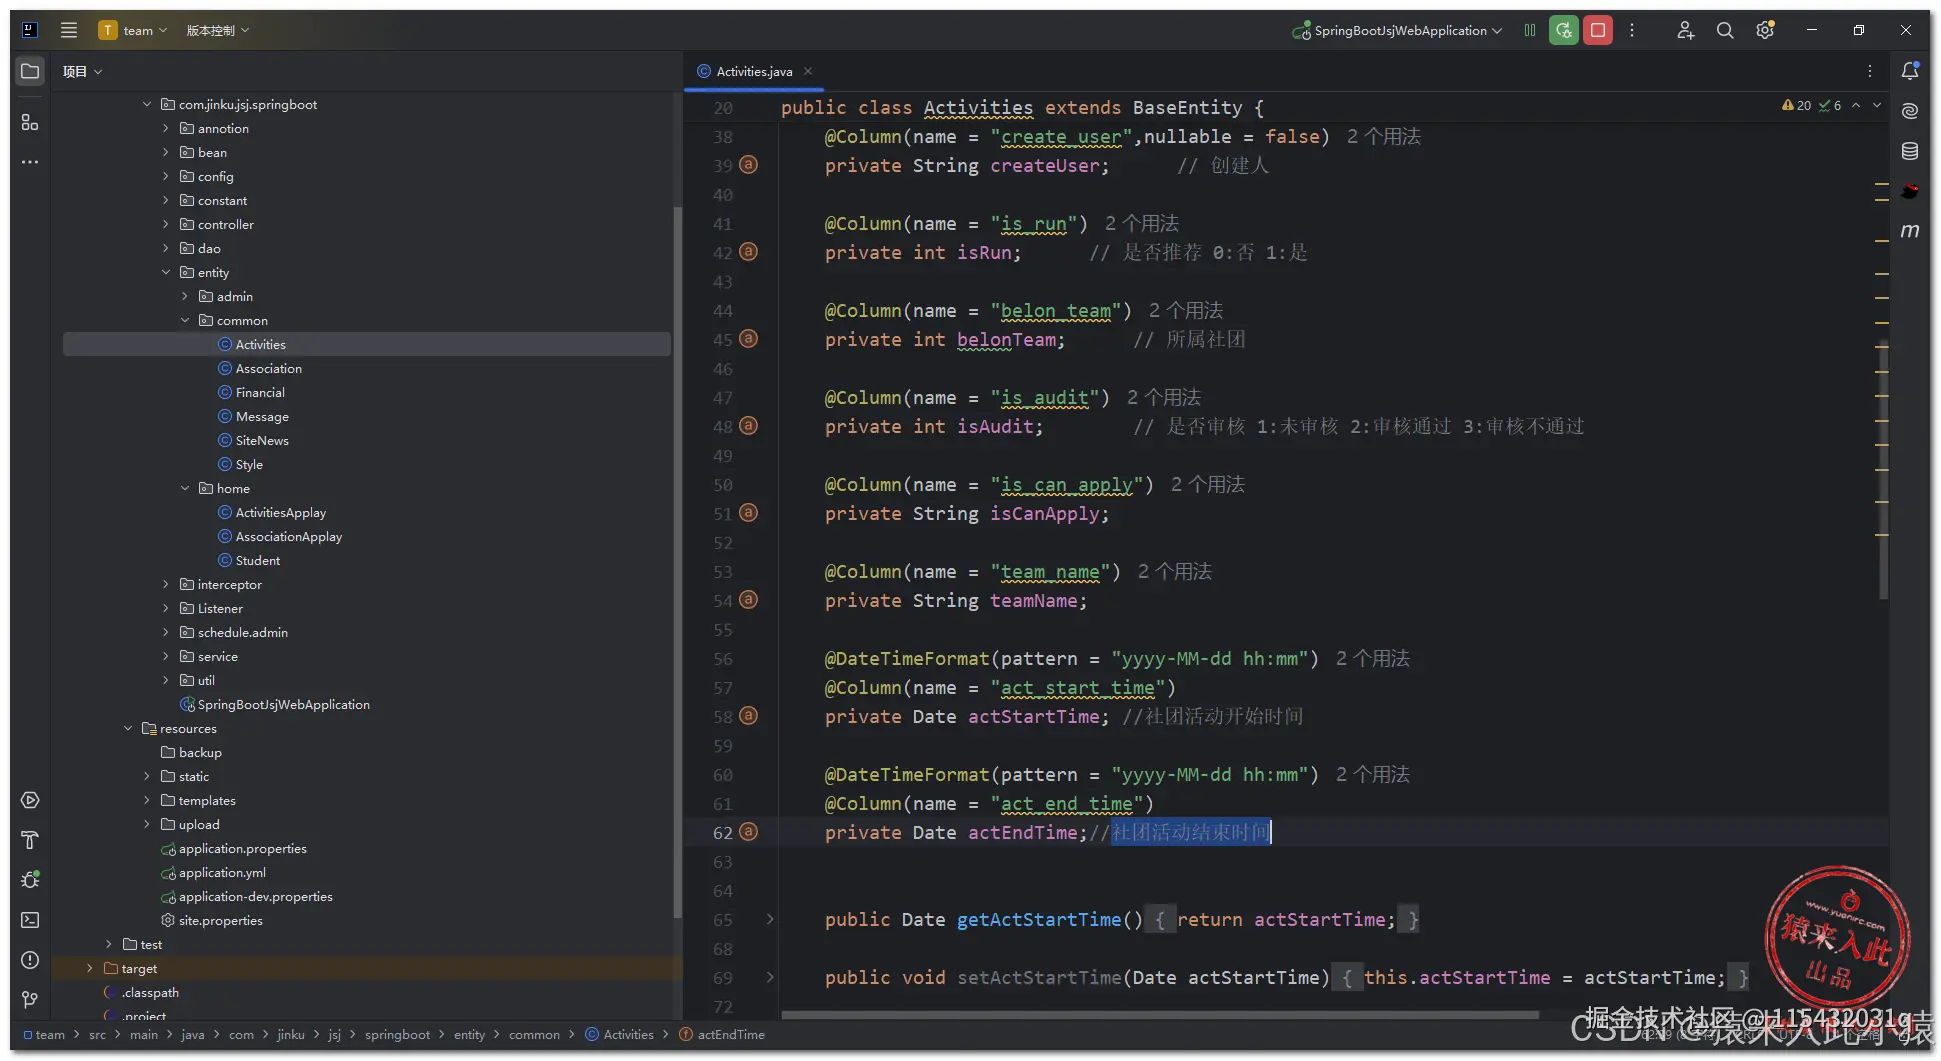Click gutter annotation icon on line 48
Viewport: 1941px width, 1061px height.
(x=748, y=426)
